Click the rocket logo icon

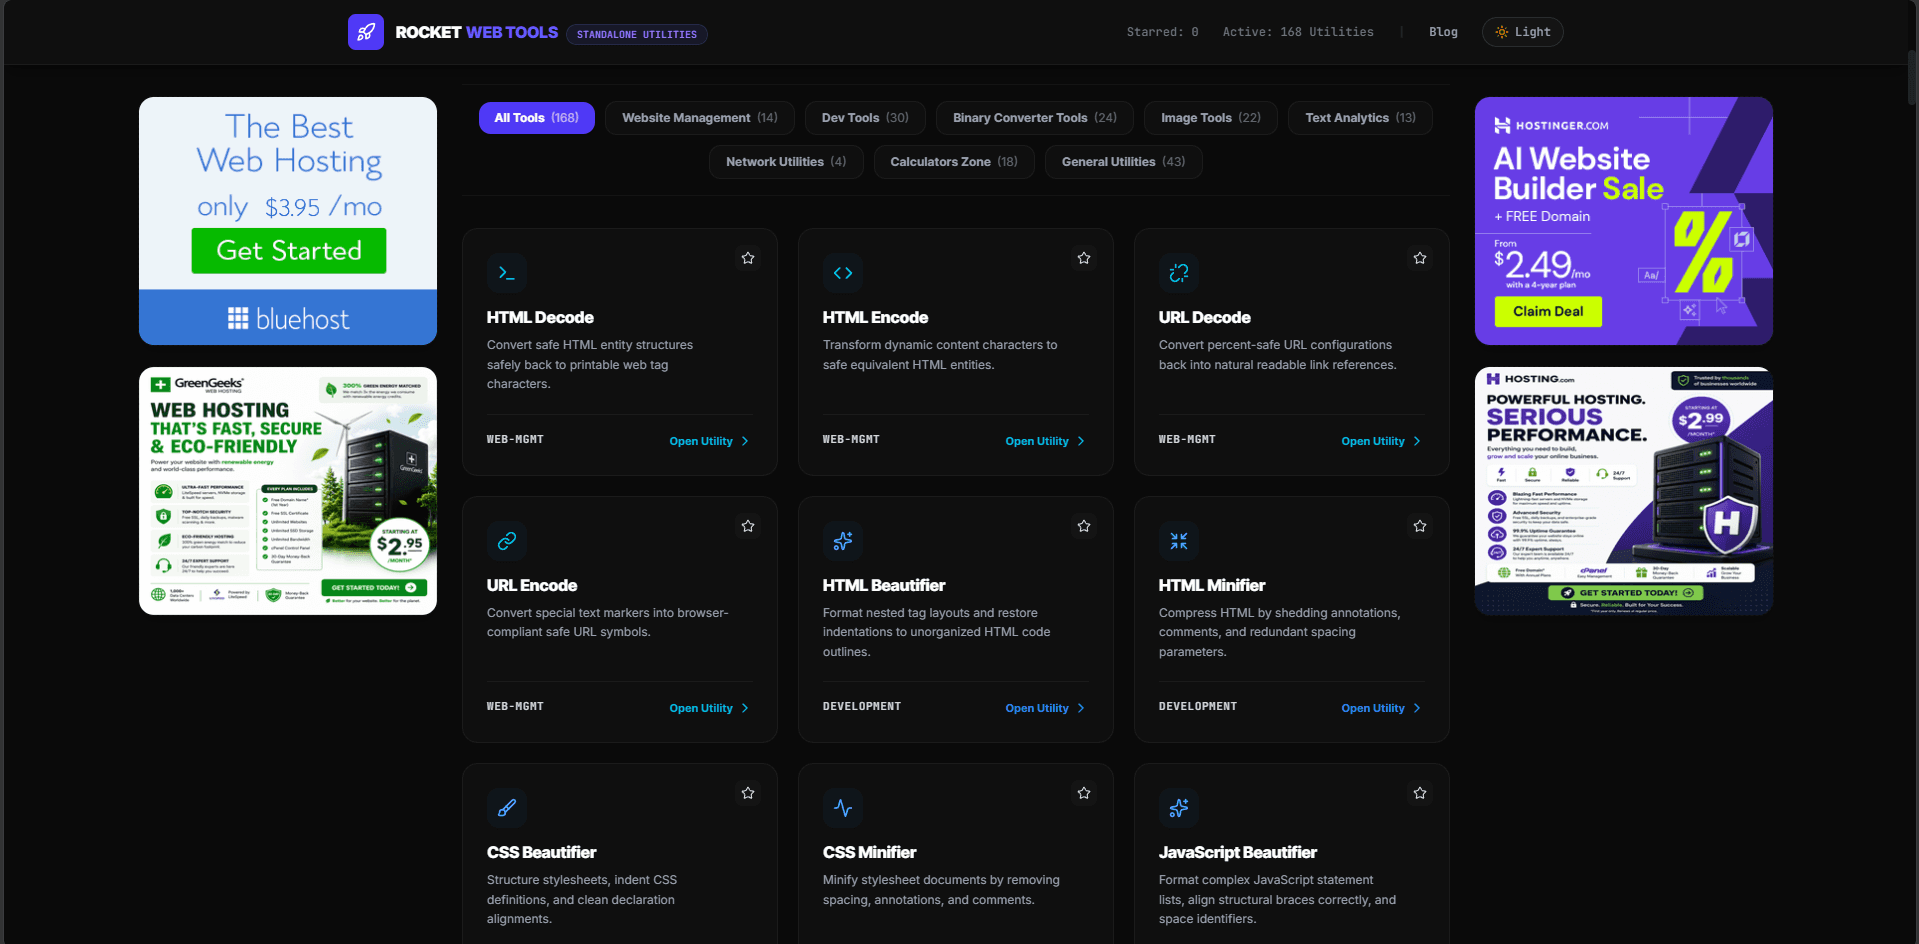pyautogui.click(x=366, y=32)
